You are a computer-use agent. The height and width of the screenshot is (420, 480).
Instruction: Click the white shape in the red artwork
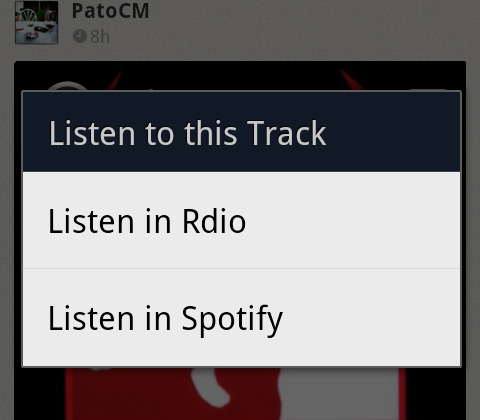coord(338,393)
